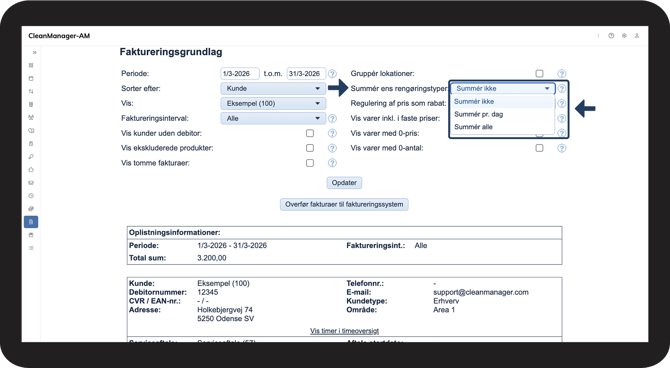Click the paperclip icon in the sidebar

[x=31, y=209]
